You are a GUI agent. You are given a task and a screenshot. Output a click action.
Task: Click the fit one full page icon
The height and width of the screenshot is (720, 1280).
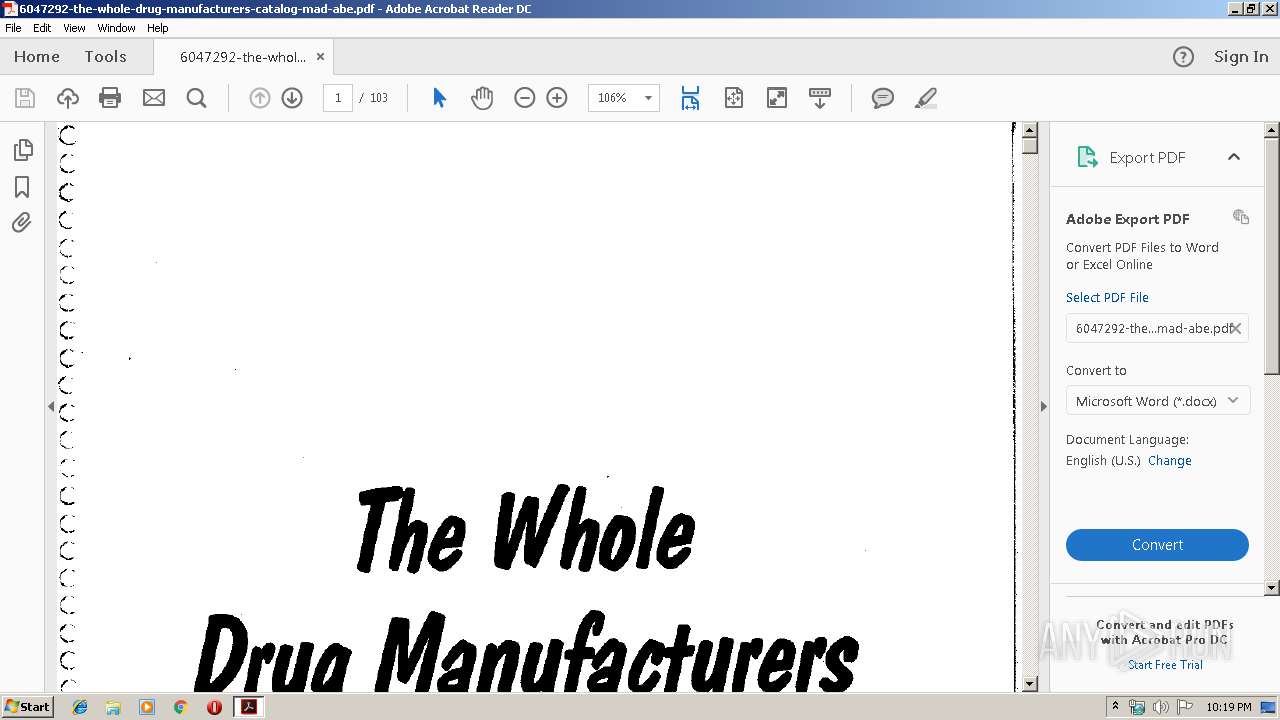tap(734, 98)
